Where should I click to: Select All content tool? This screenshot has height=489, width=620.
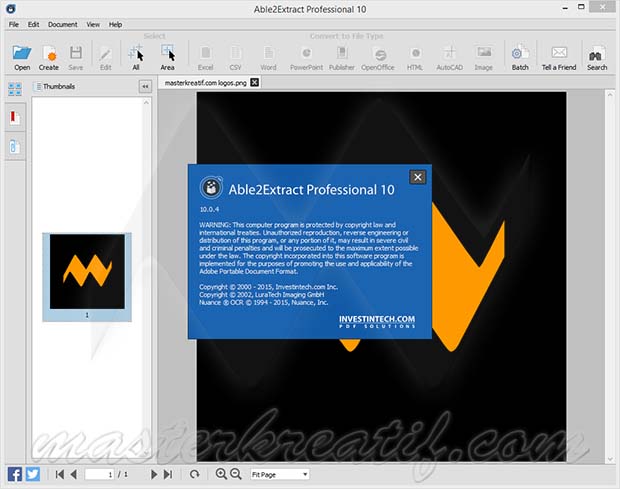click(x=136, y=57)
